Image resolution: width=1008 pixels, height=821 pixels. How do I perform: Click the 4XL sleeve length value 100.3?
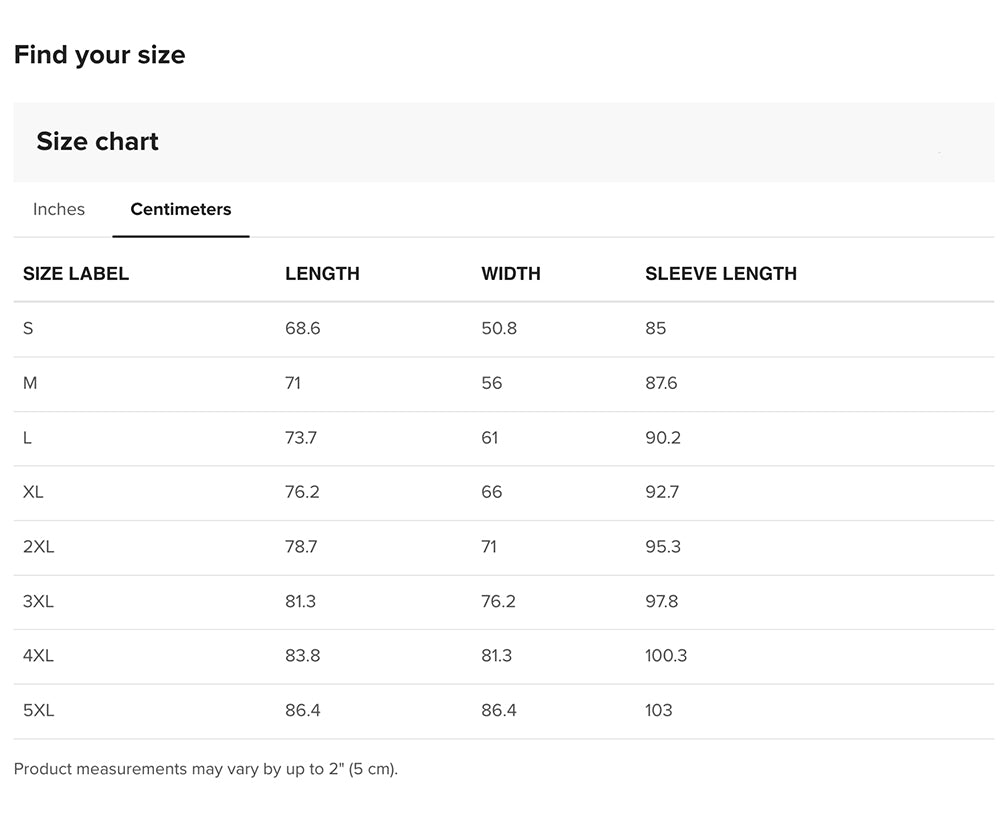click(666, 656)
